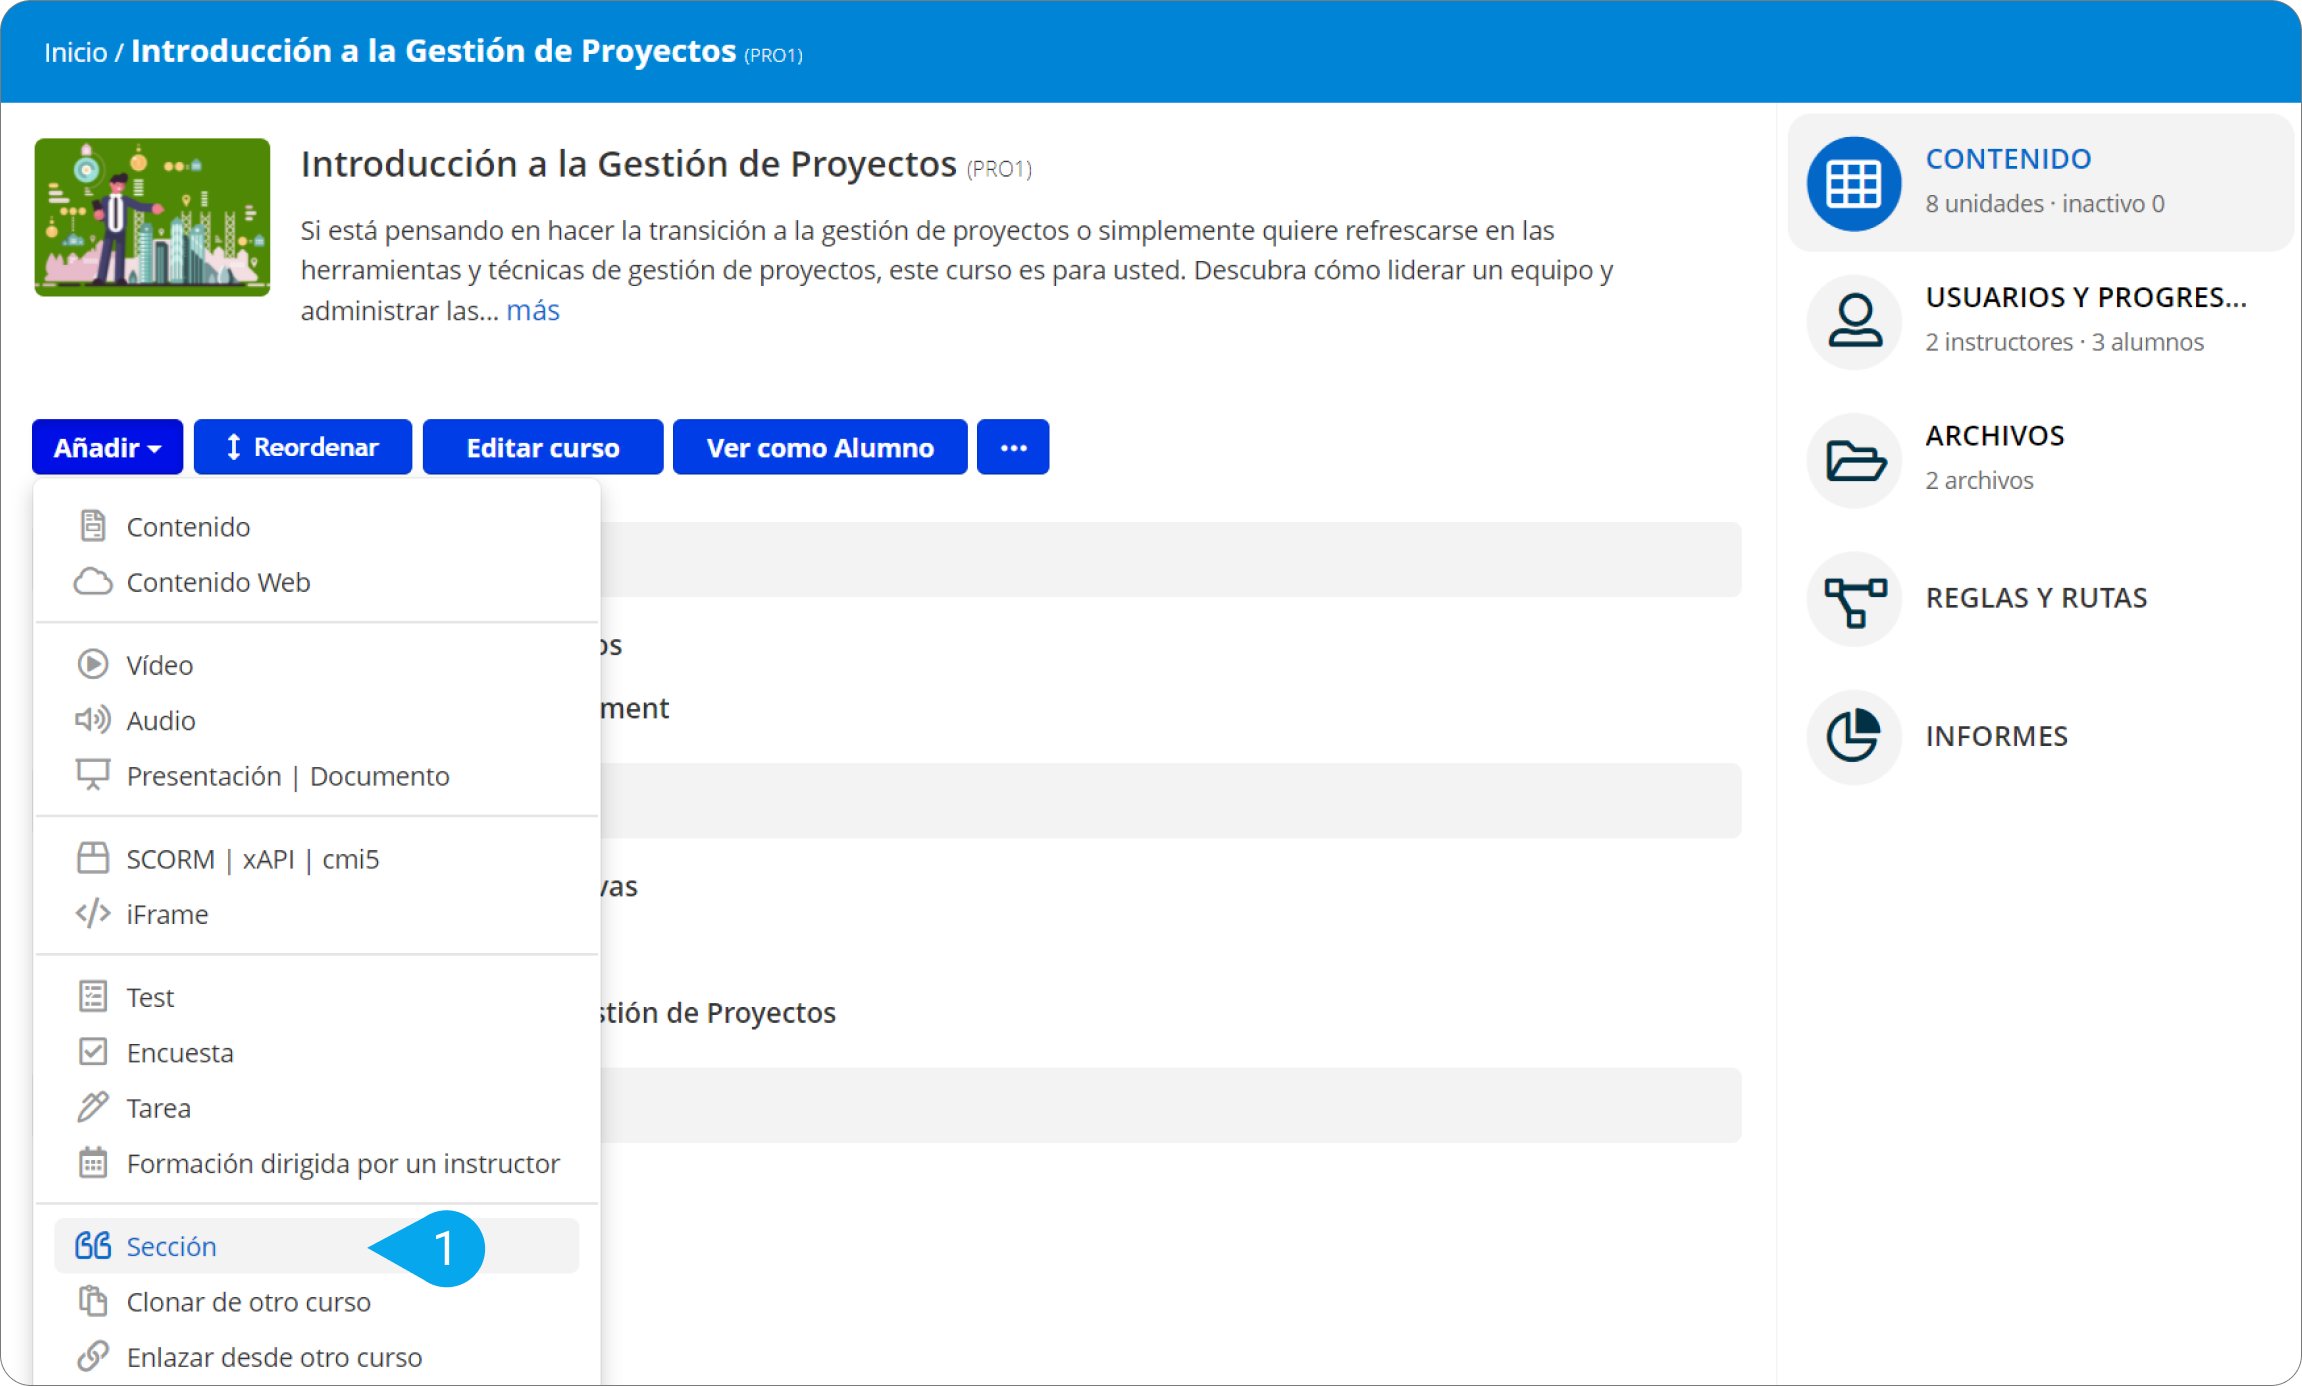Click the Vídeo play icon in menu
This screenshot has width=2302, height=1386.
tap(93, 665)
